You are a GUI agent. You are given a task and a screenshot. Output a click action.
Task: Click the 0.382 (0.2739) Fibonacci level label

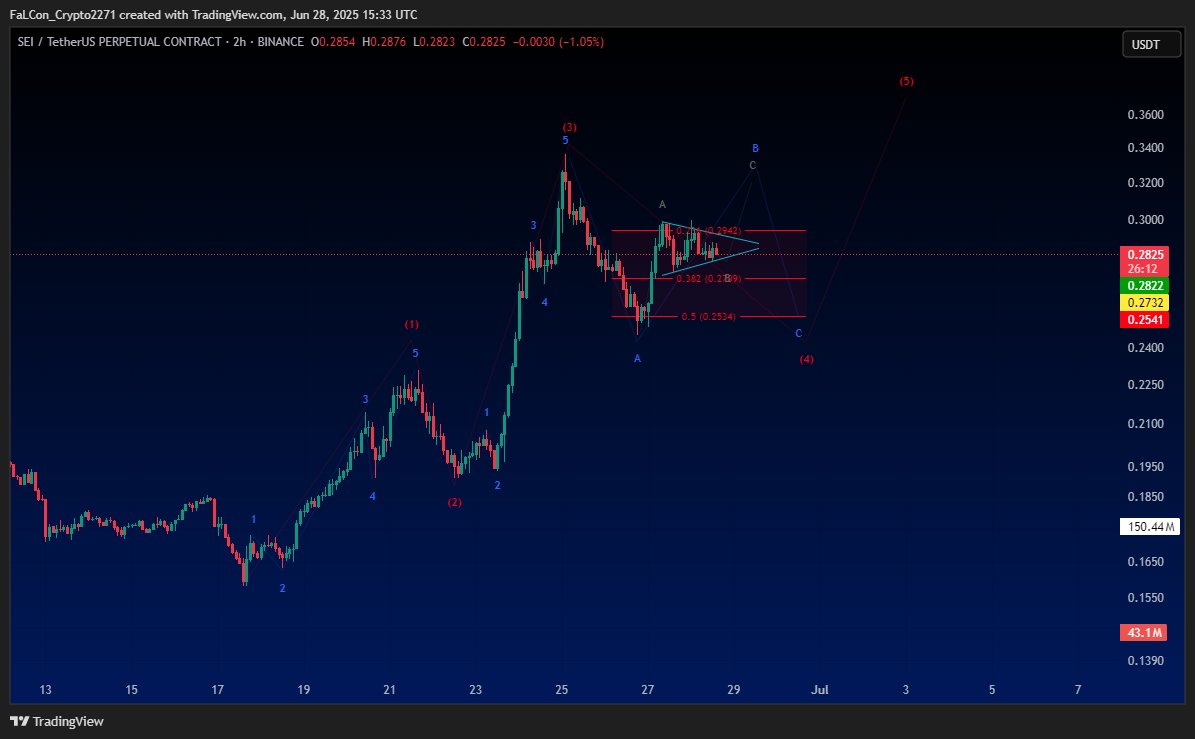[708, 279]
